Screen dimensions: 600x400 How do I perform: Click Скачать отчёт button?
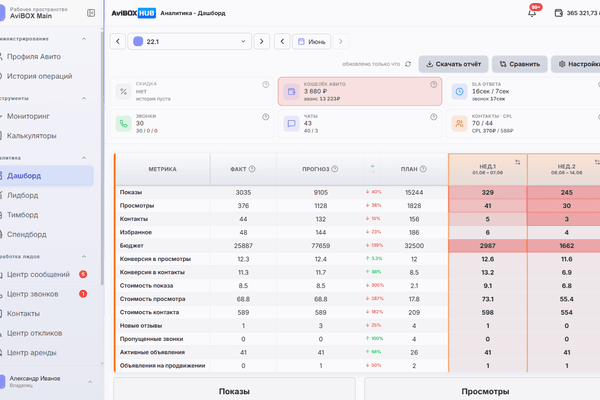coord(453,64)
